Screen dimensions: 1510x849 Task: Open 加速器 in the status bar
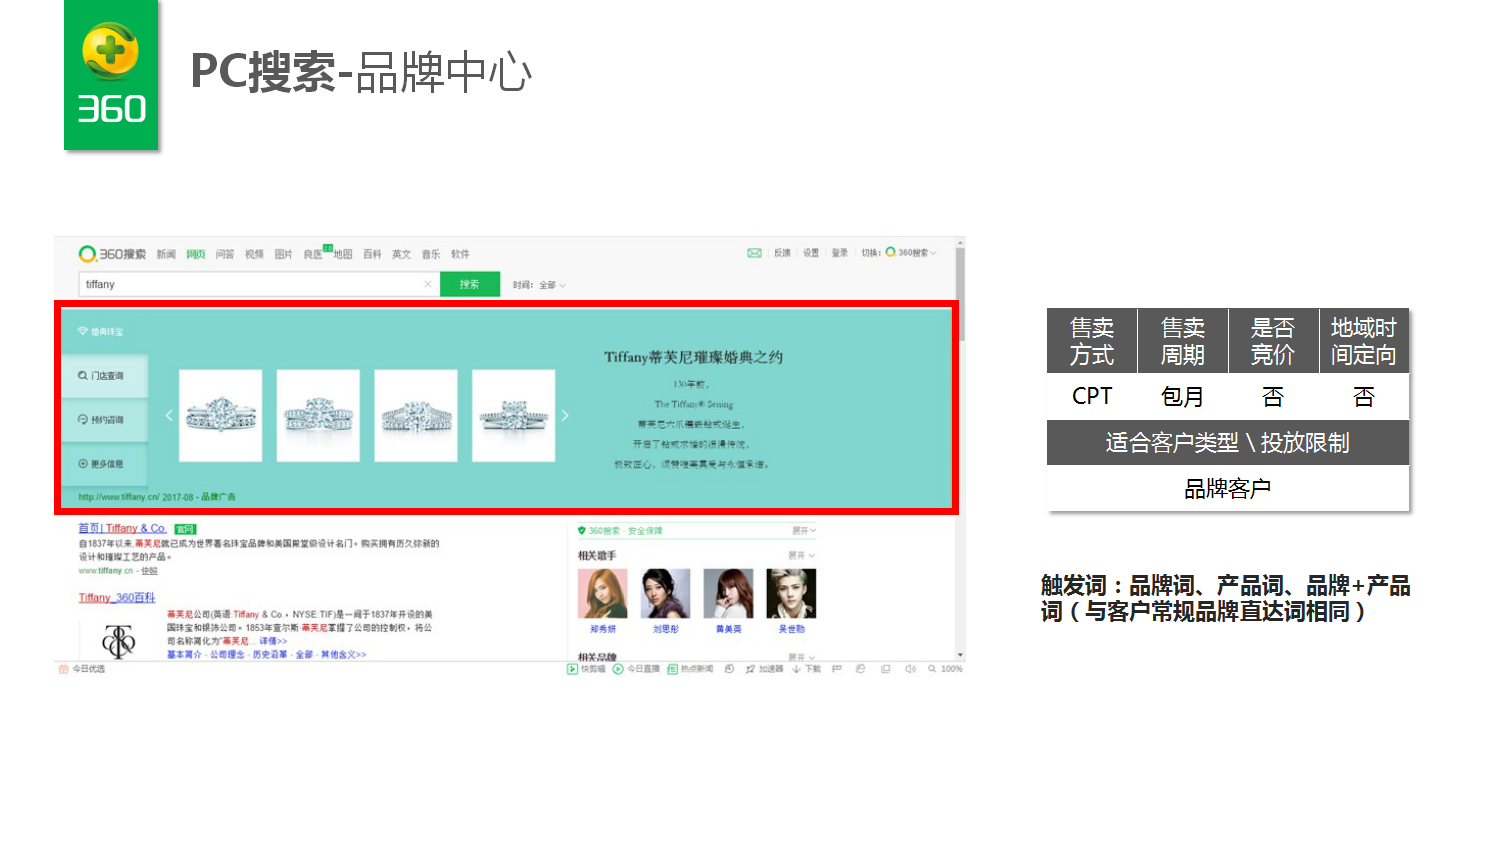765,669
